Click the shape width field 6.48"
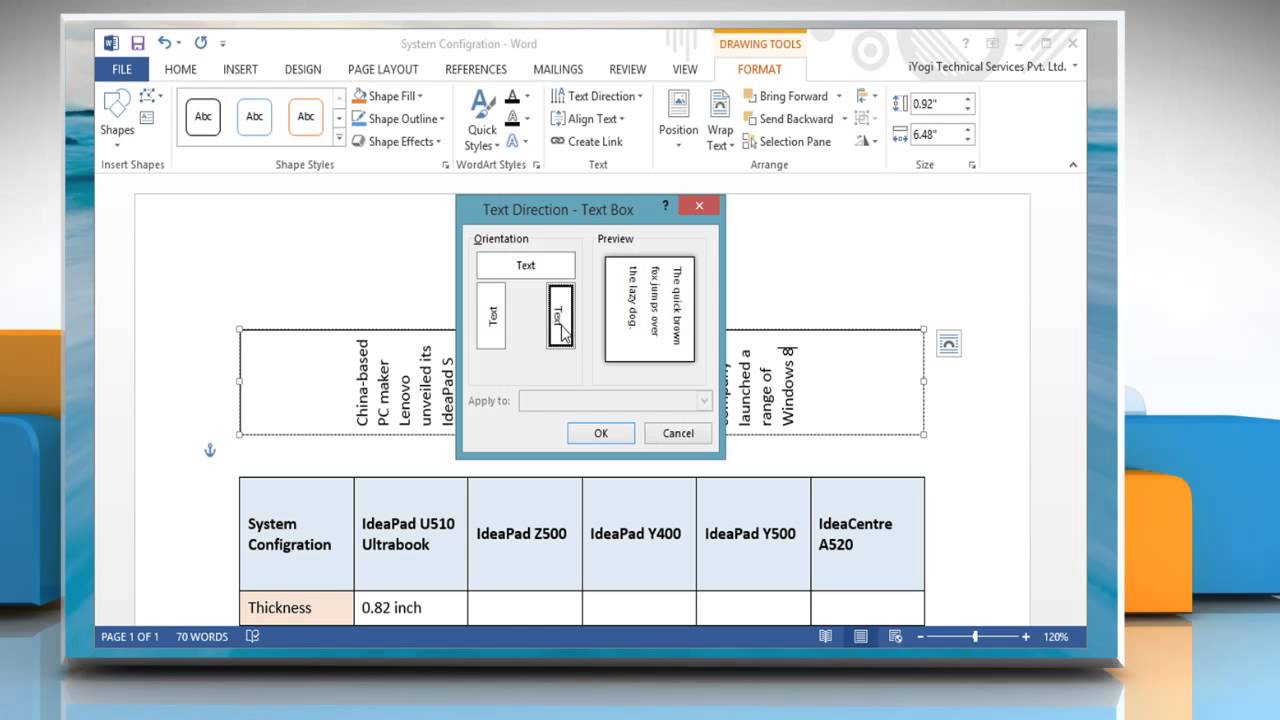The width and height of the screenshot is (1280, 720). click(x=934, y=134)
